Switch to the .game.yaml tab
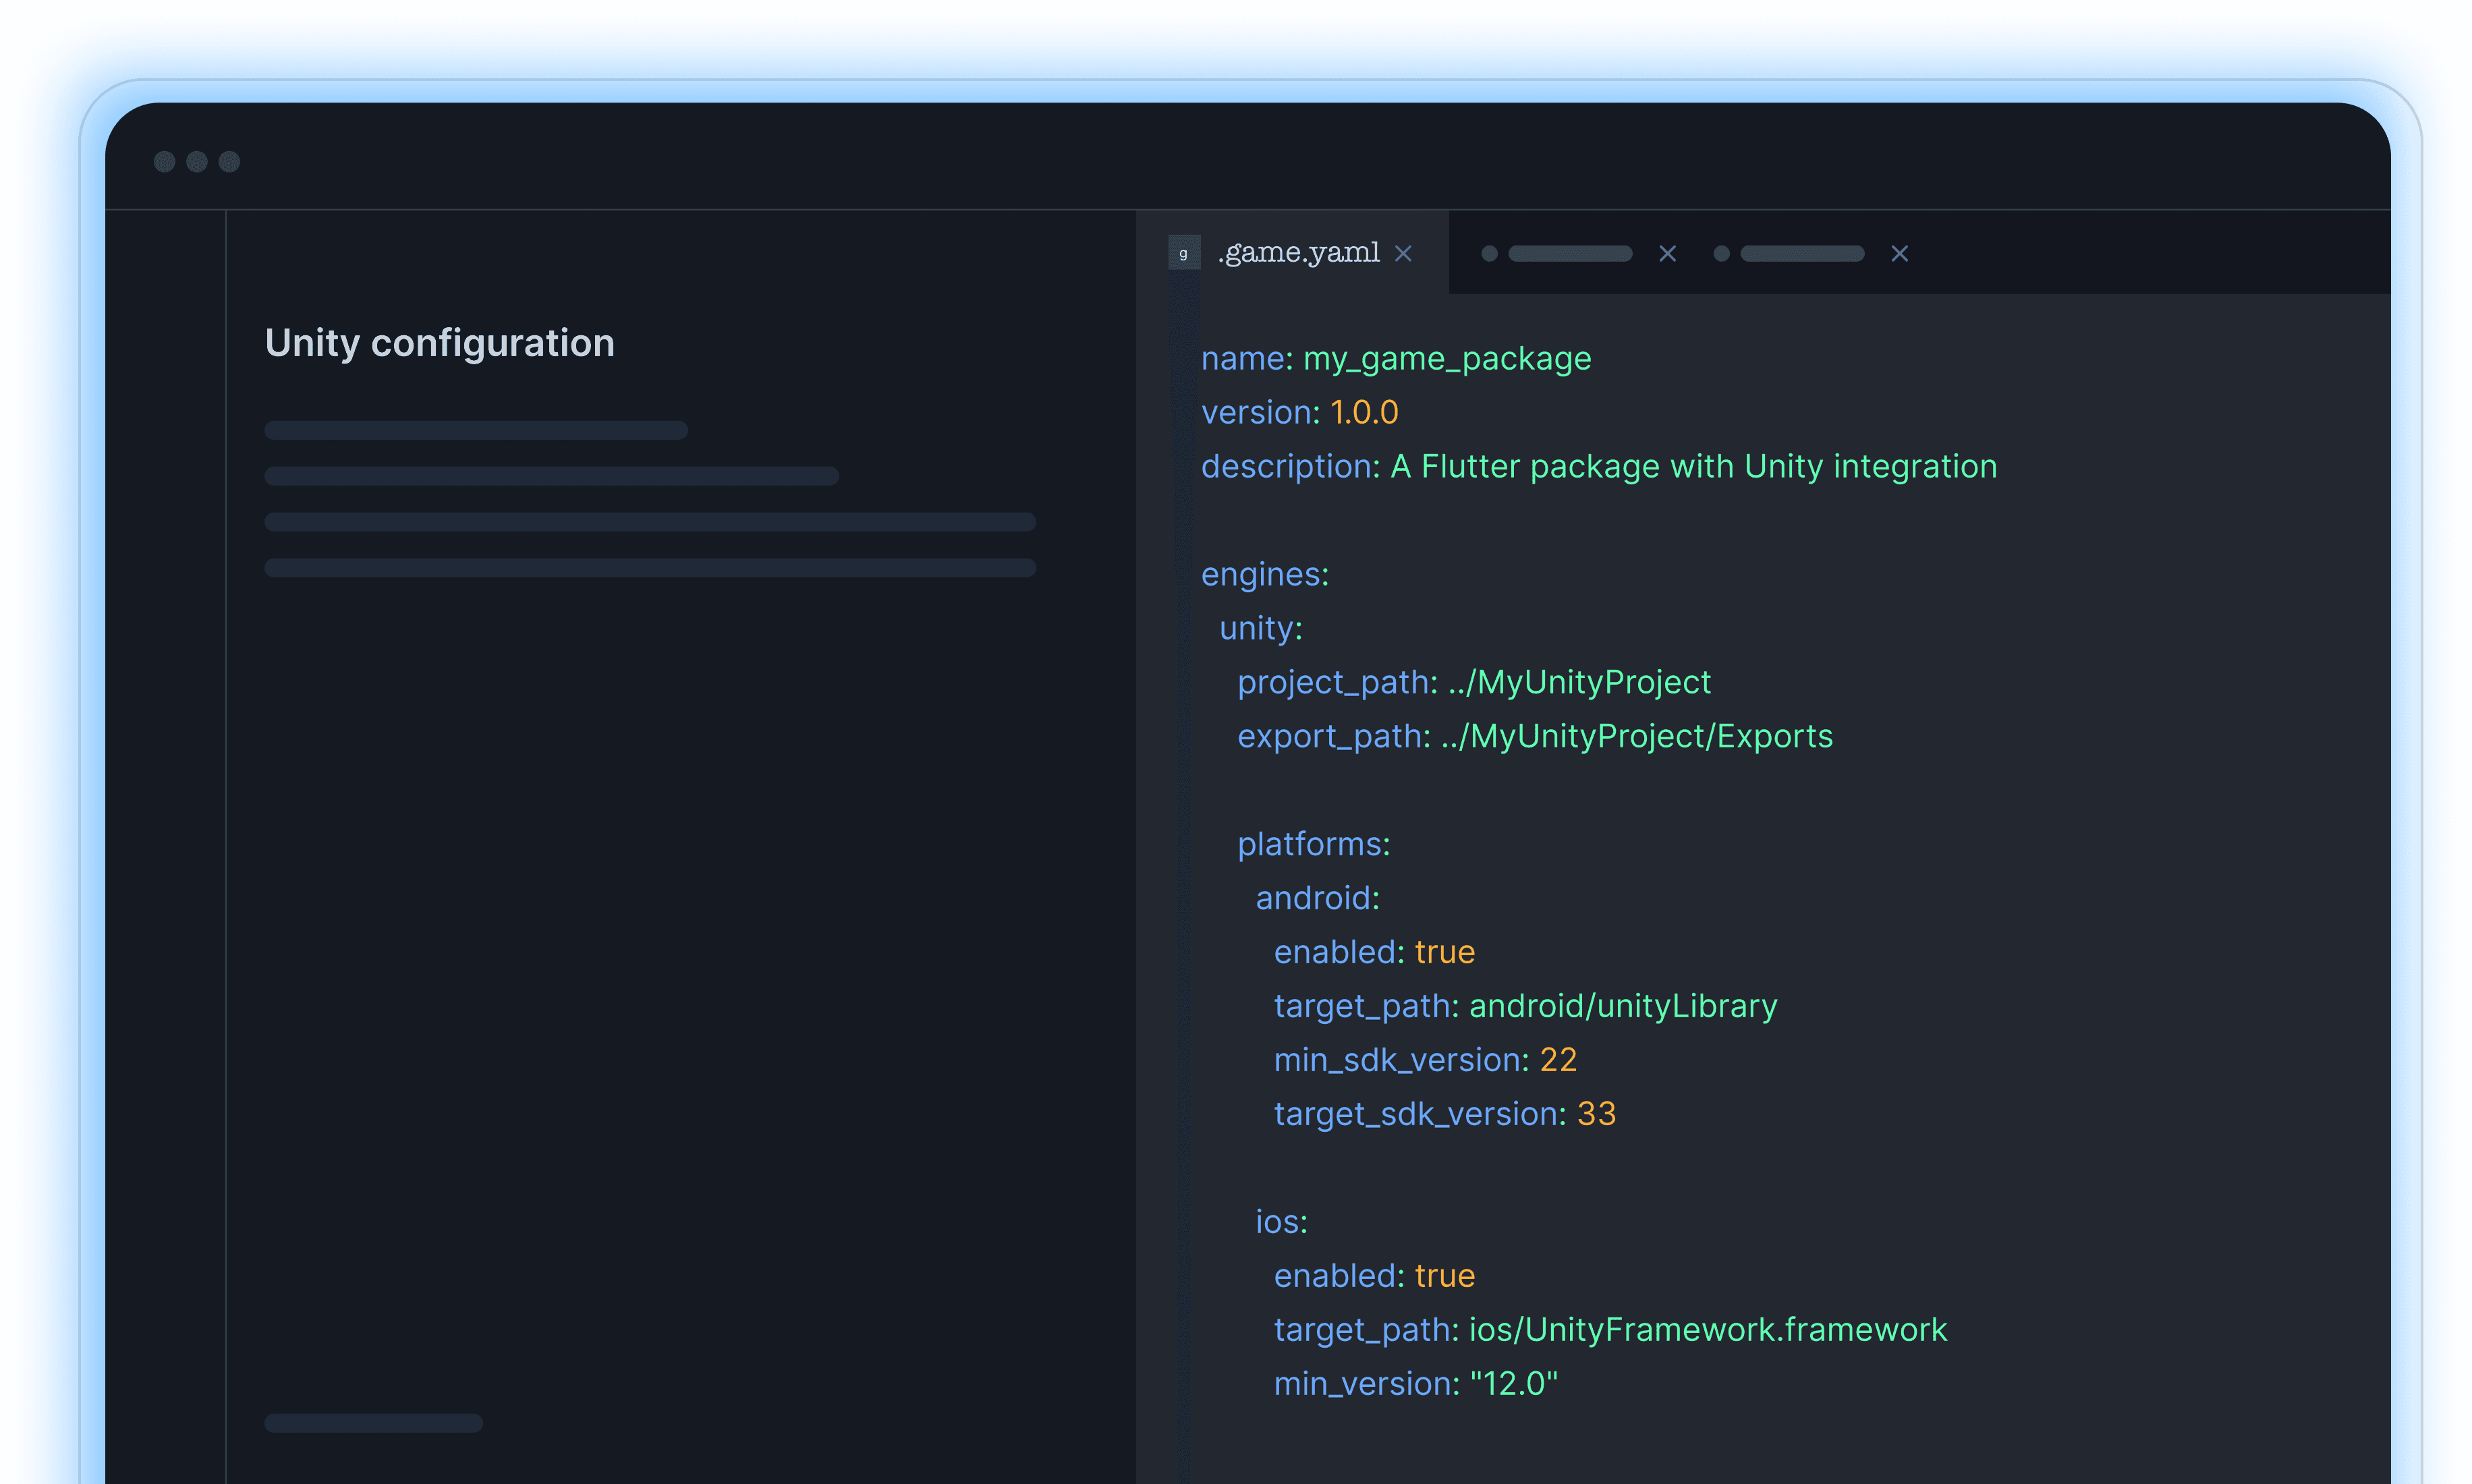Viewport: 2472px width, 1484px height. pyautogui.click(x=1298, y=253)
